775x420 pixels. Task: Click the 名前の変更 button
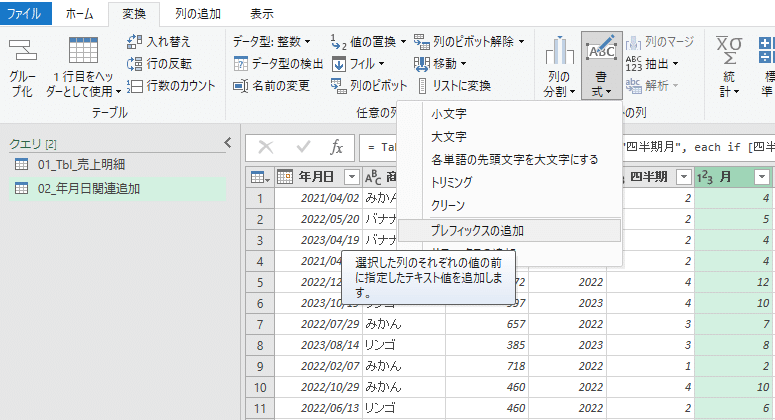[x=271, y=85]
